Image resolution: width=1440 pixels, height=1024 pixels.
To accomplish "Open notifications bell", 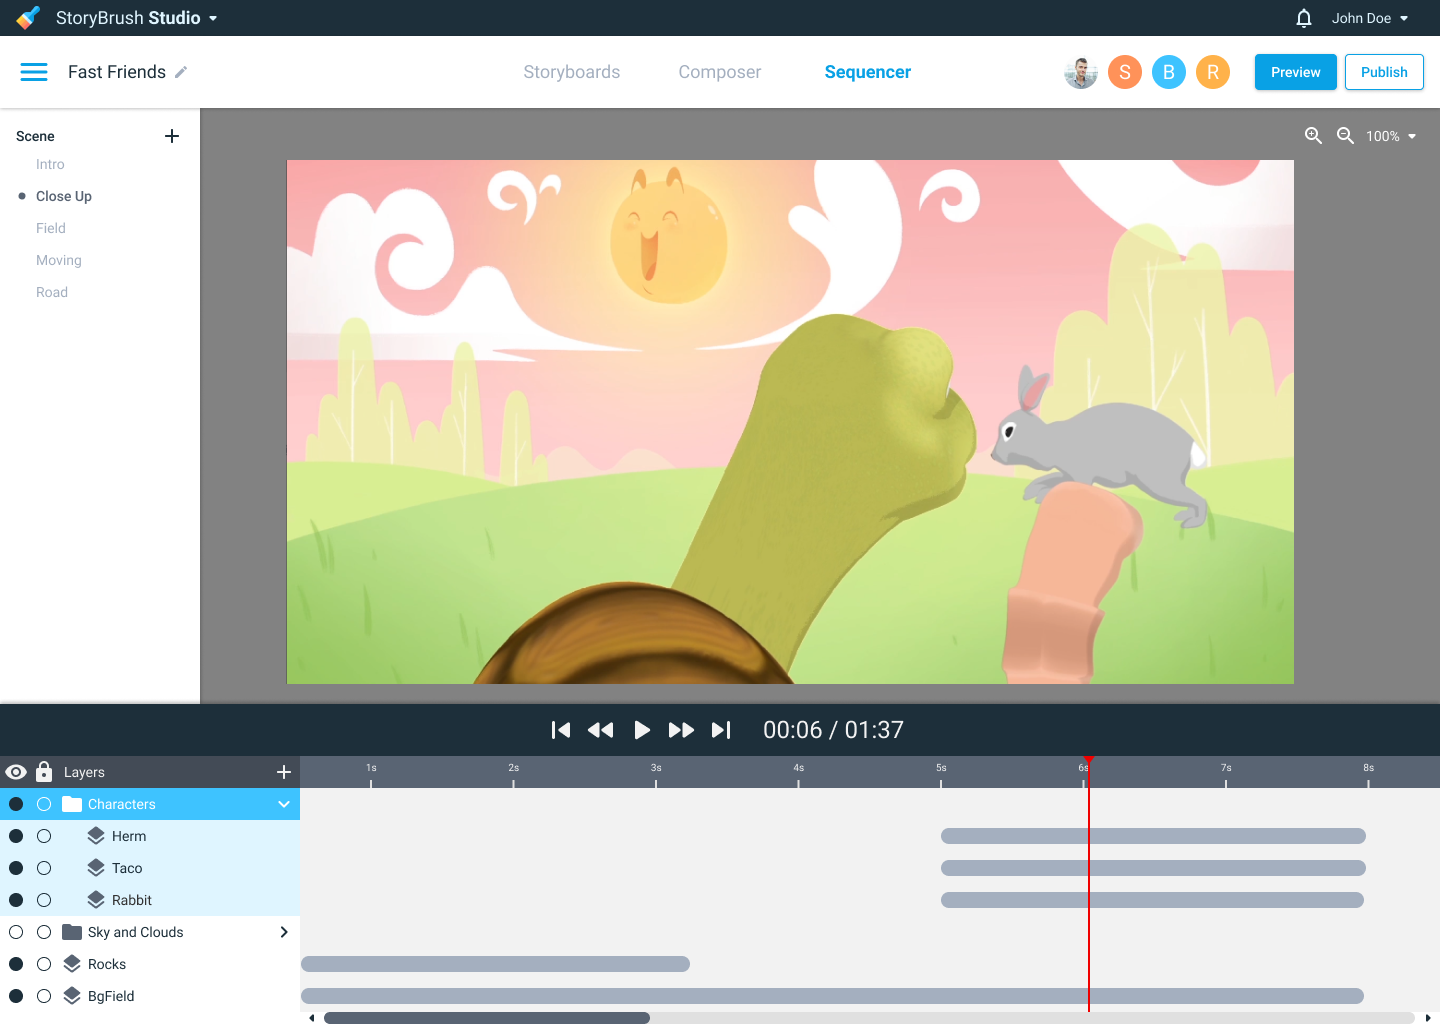I will tap(1303, 18).
